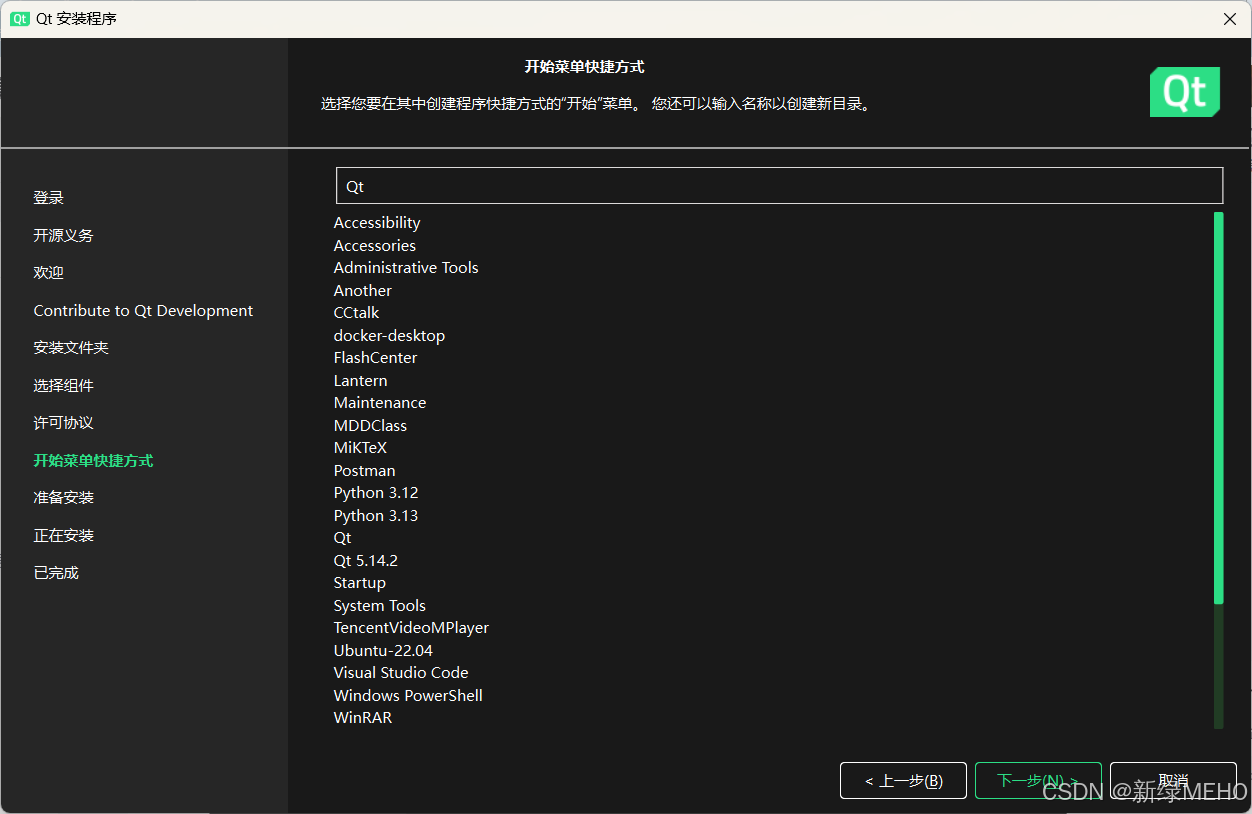Image resolution: width=1252 pixels, height=814 pixels.
Task: Choose Administrative Tools from the list
Action: [406, 268]
